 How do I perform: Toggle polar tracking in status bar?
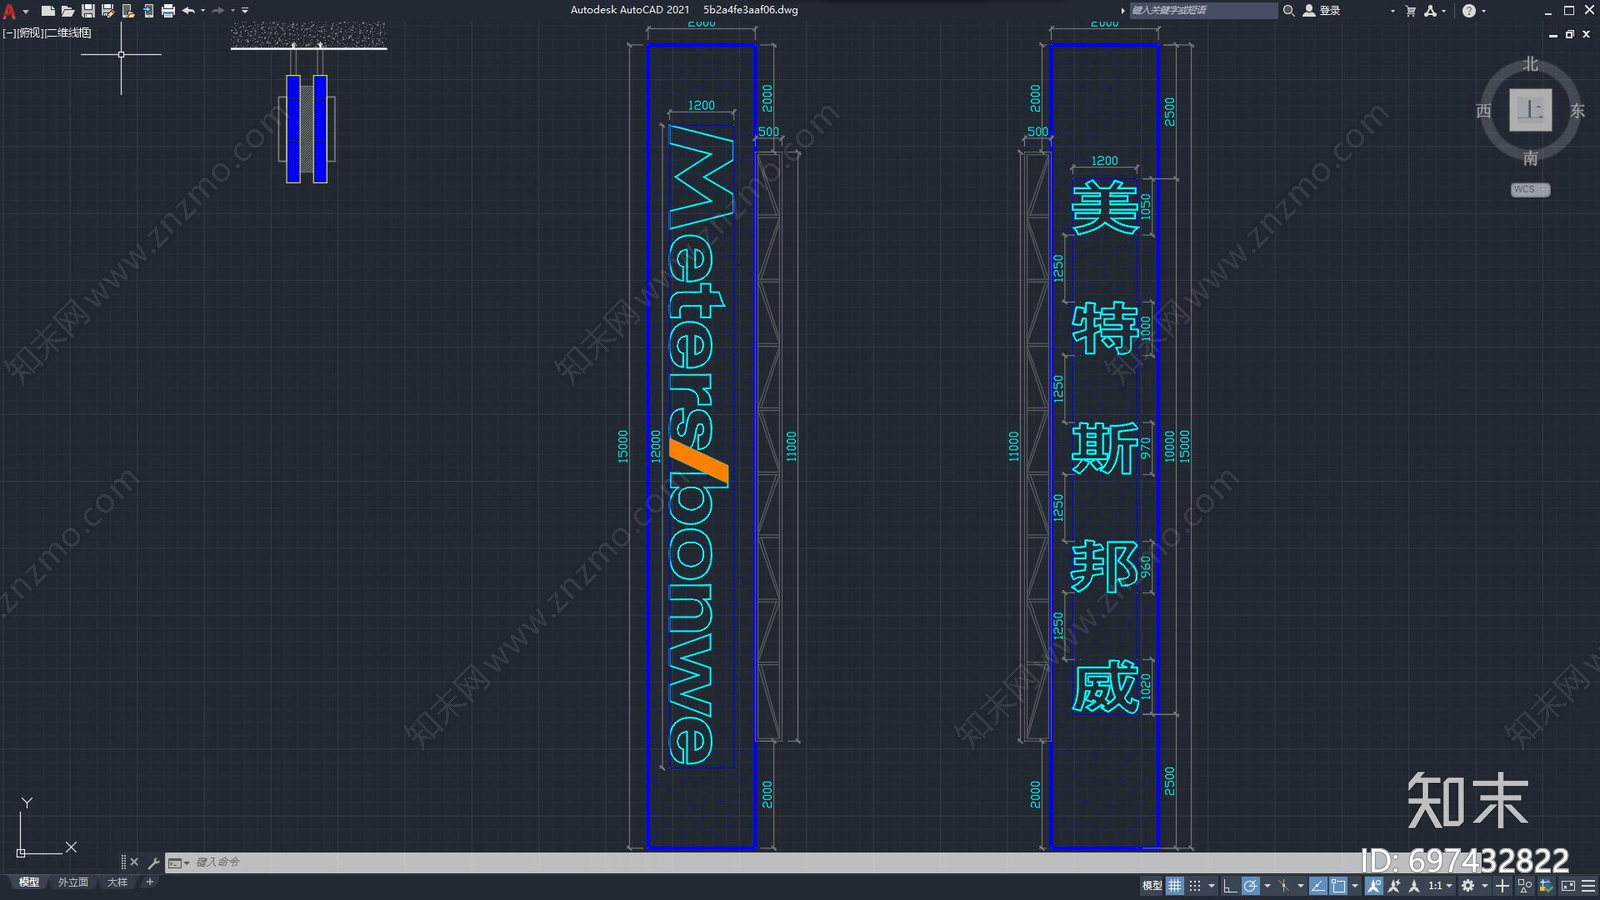pos(1250,885)
